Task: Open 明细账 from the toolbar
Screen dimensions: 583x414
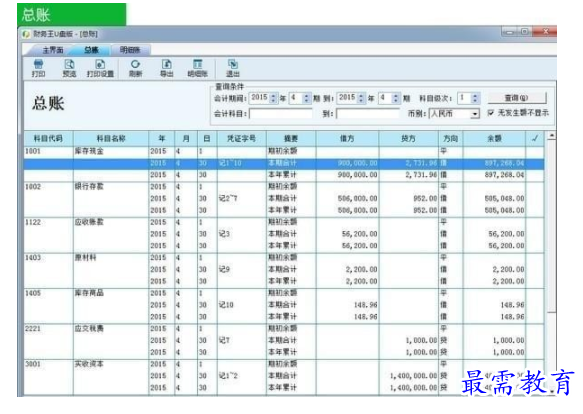Action: pyautogui.click(x=197, y=68)
